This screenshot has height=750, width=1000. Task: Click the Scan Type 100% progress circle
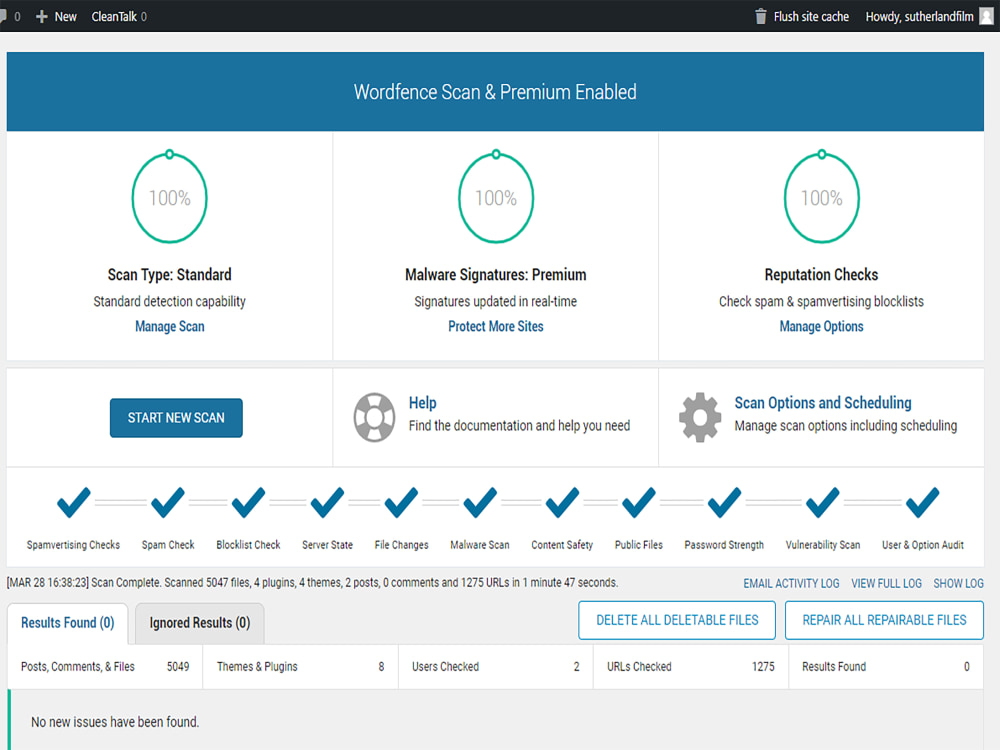coord(170,197)
